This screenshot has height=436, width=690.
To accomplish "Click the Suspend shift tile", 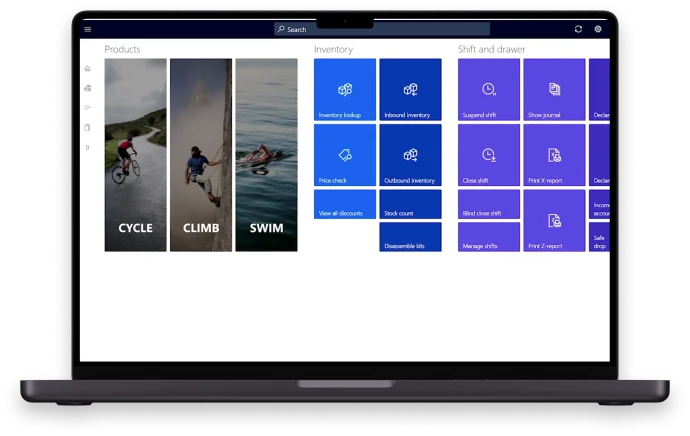I will coord(489,89).
